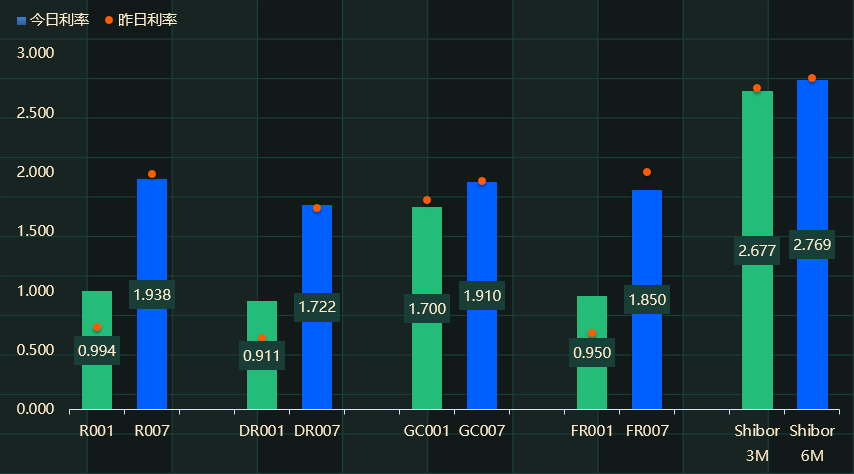Click the FR007 axis label
Viewport: 854px width, 474px height.
pyautogui.click(x=647, y=431)
